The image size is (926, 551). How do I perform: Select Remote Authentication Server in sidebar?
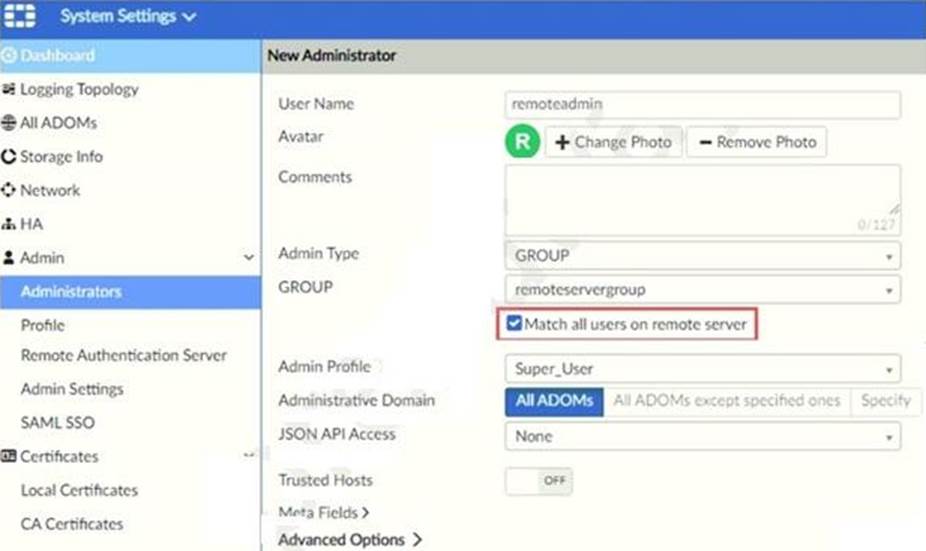124,356
